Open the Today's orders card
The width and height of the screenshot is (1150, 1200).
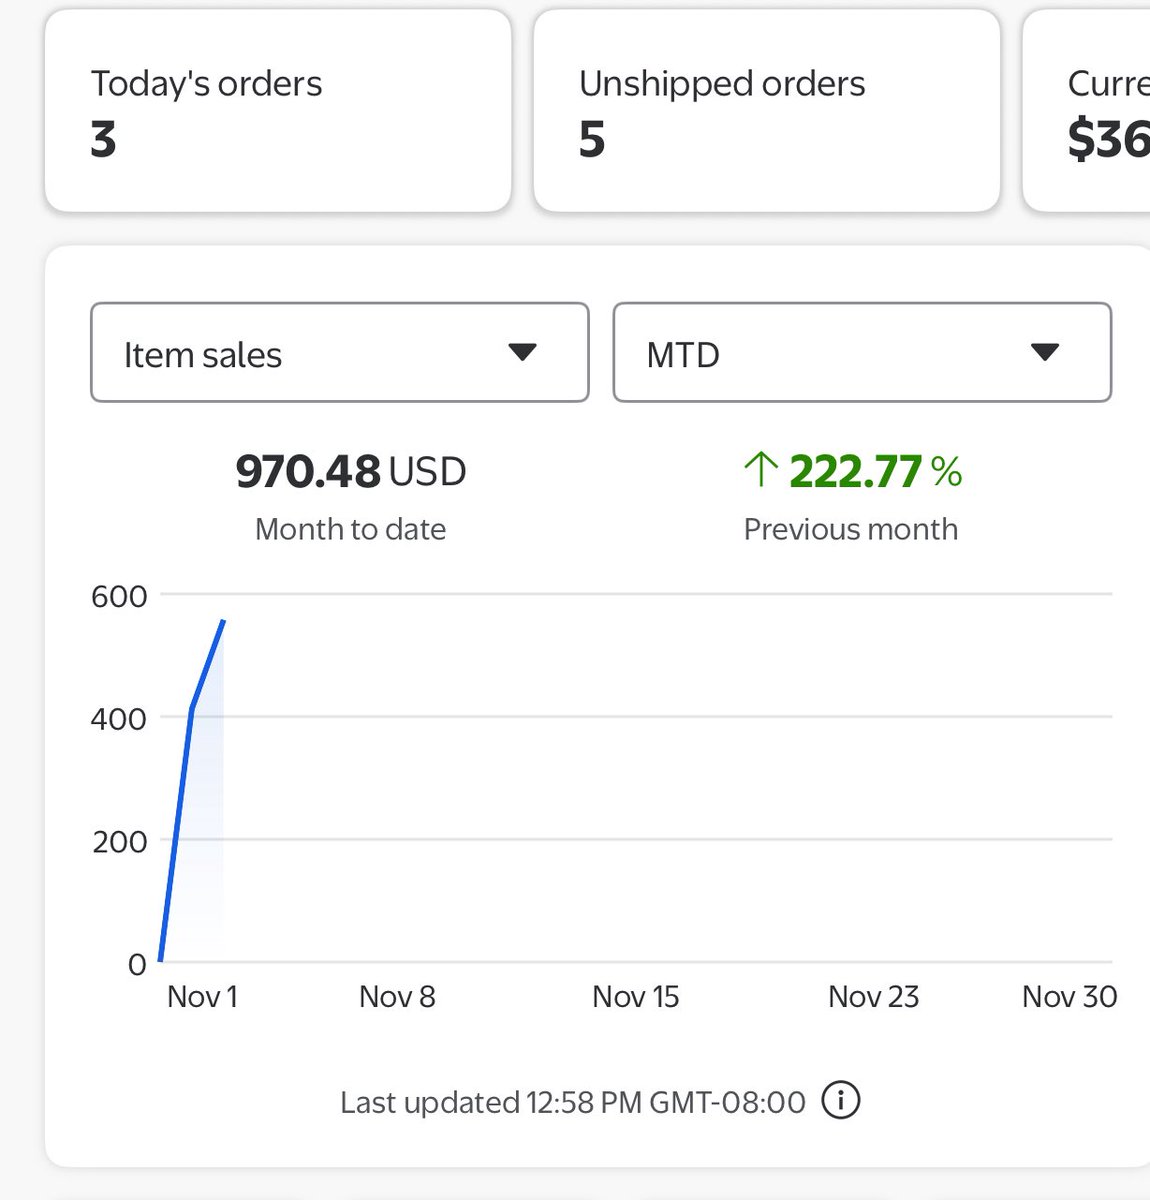click(277, 110)
